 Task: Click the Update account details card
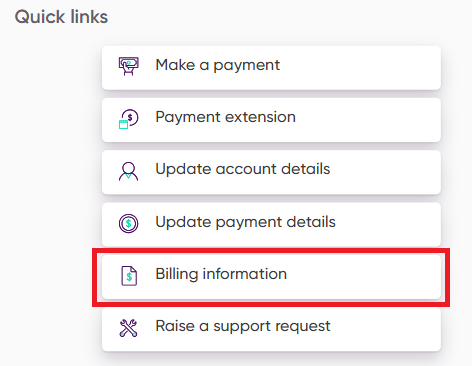pyautogui.click(x=271, y=172)
